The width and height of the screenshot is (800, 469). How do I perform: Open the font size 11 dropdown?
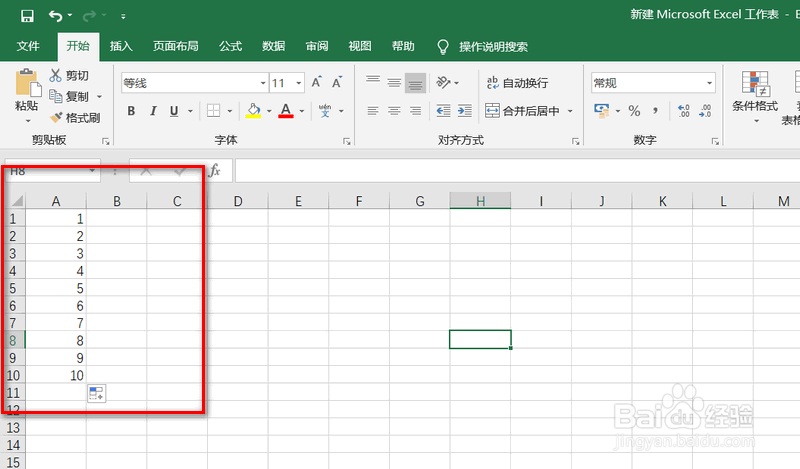299,83
